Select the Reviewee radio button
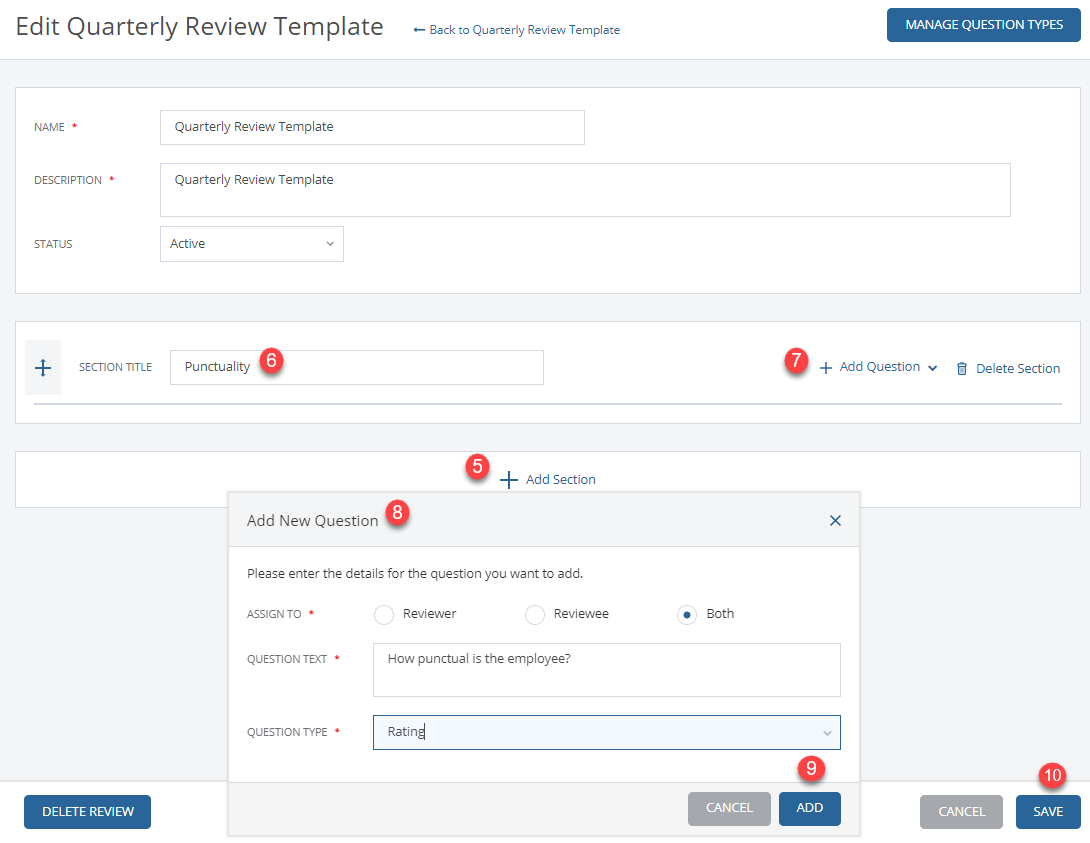Screen dimensions: 1090x843 point(534,614)
